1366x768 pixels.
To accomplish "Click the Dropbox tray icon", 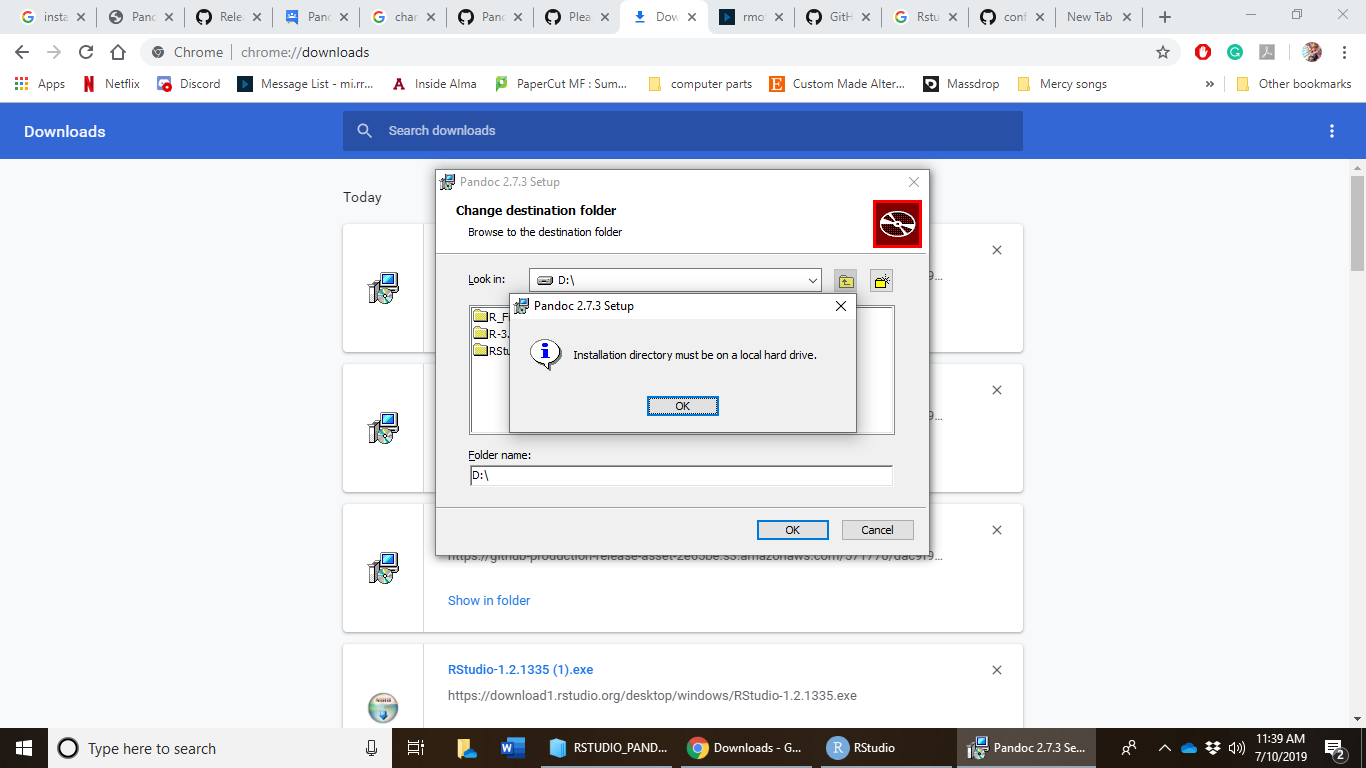I will (1213, 748).
